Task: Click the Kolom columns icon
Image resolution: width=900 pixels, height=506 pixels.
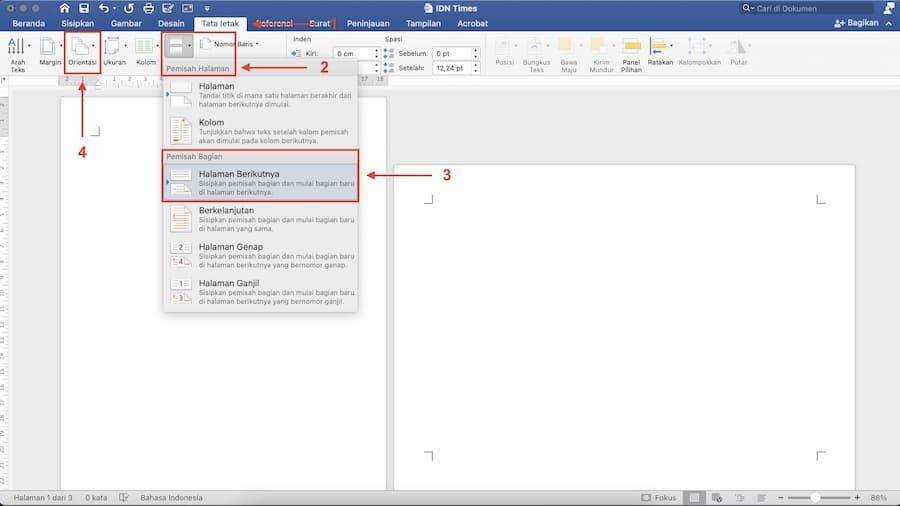Action: click(x=143, y=46)
